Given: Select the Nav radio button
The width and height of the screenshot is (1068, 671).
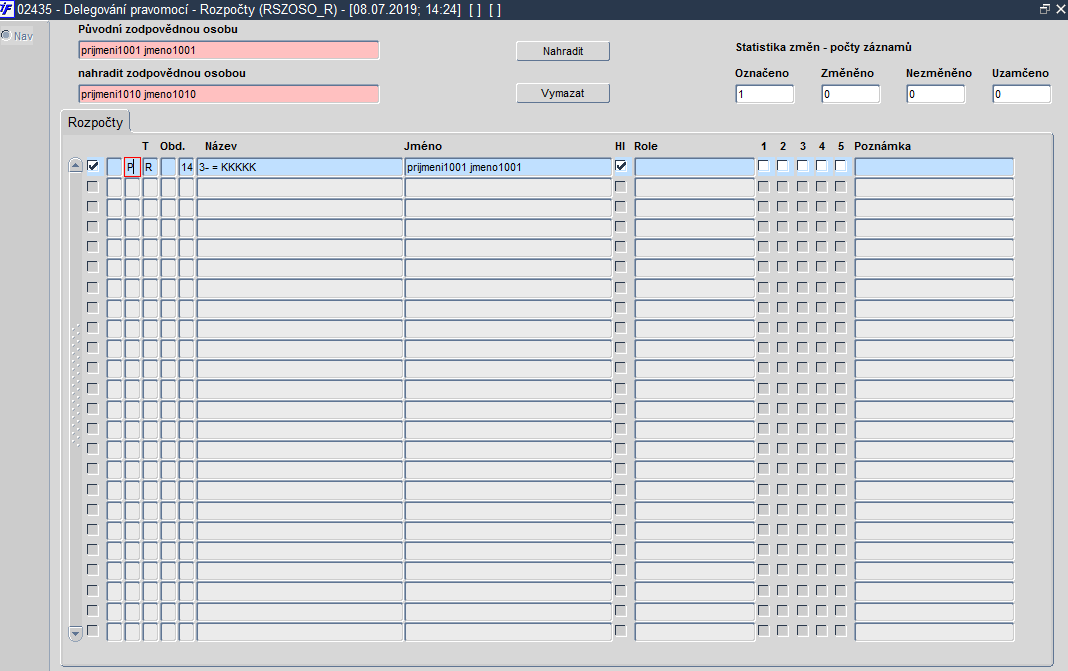Looking at the screenshot, I should pyautogui.click(x=6, y=35).
